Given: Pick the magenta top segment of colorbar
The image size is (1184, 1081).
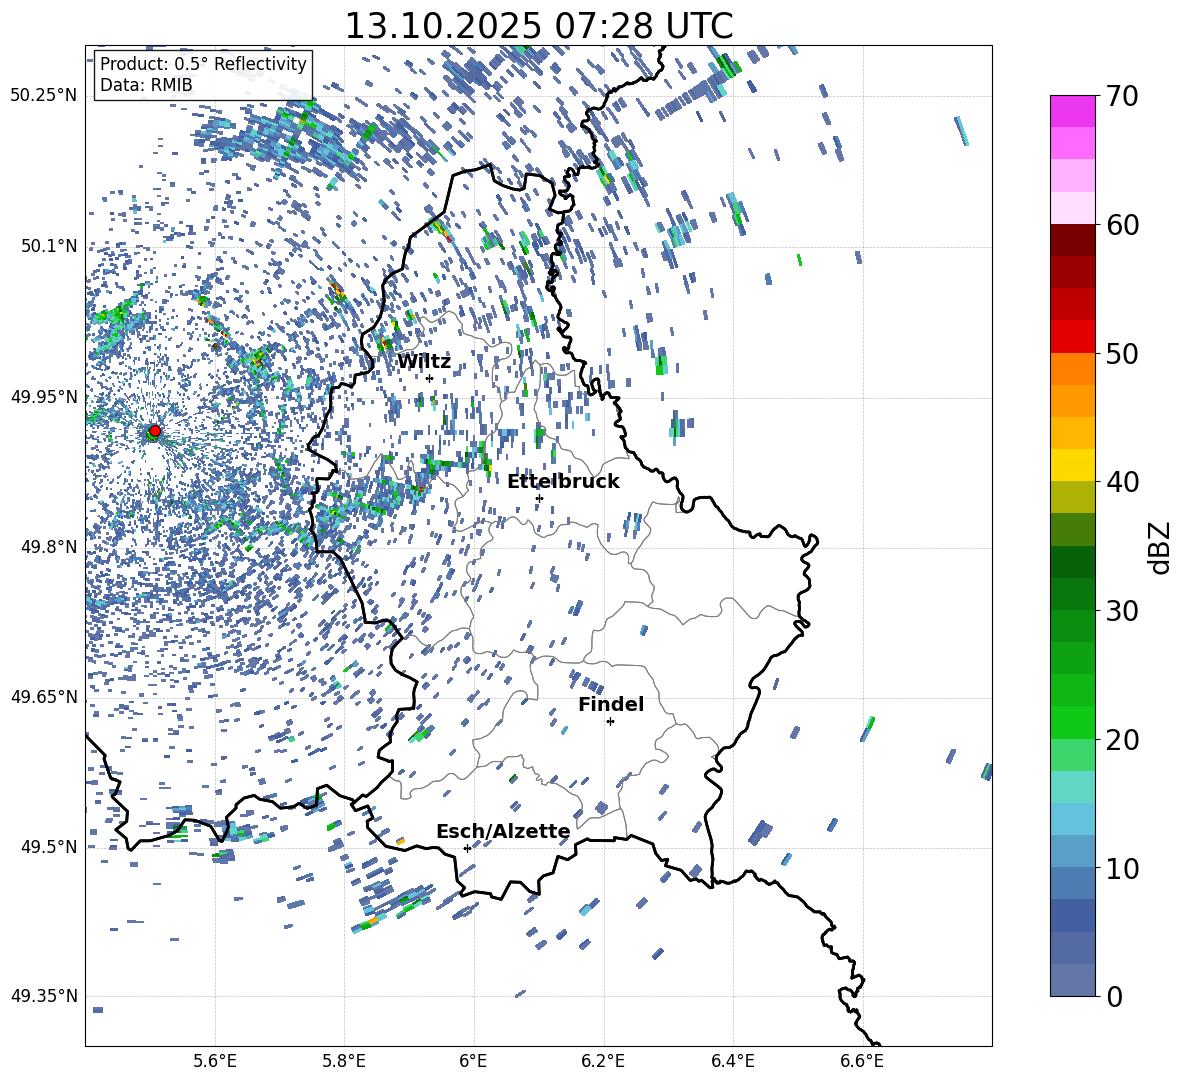Looking at the screenshot, I should tap(1073, 111).
